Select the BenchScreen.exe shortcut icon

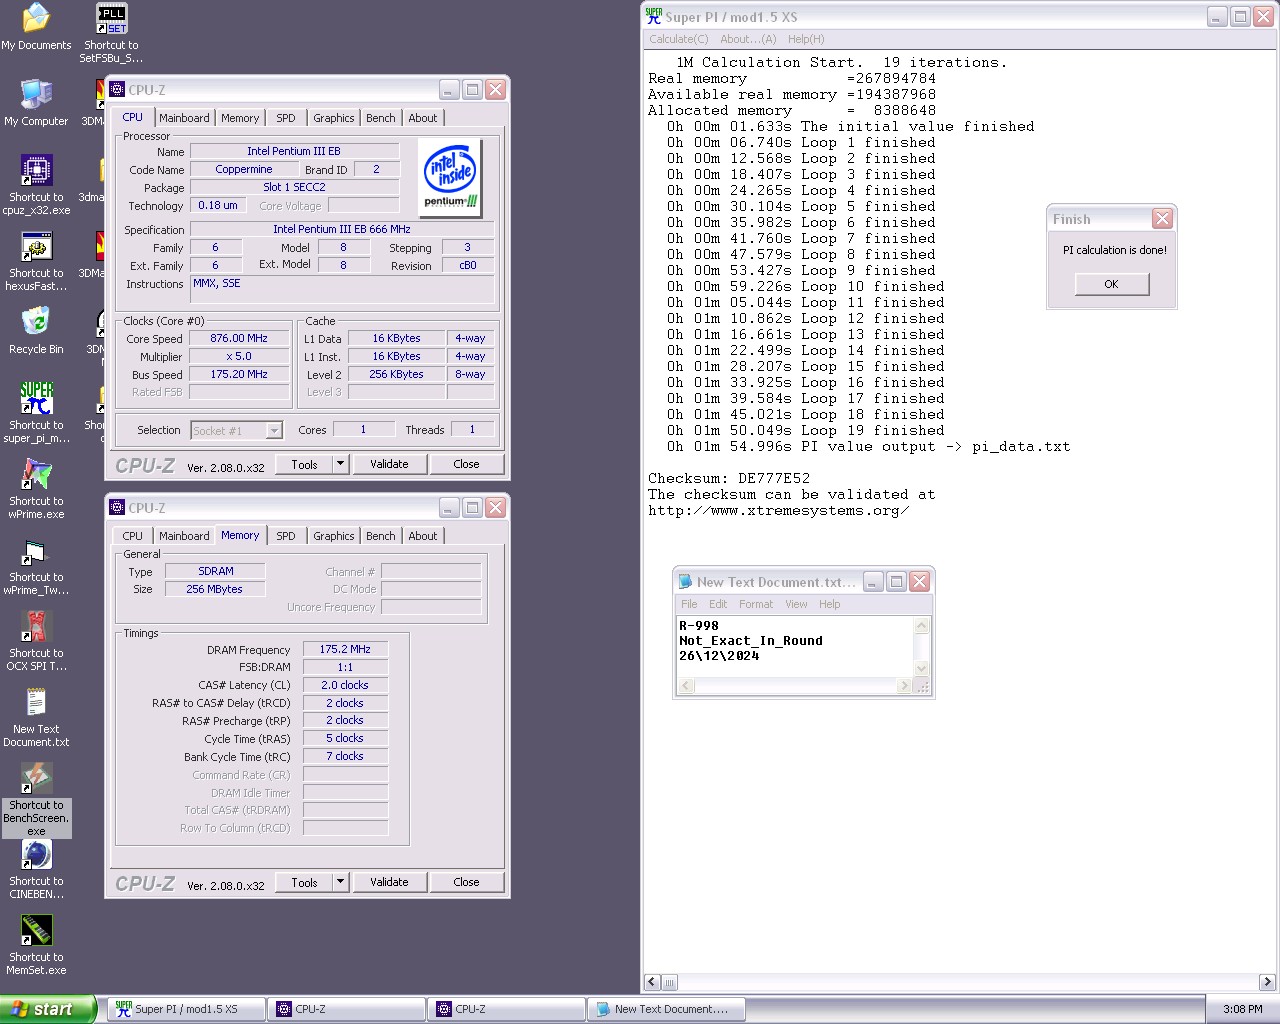click(x=36, y=800)
